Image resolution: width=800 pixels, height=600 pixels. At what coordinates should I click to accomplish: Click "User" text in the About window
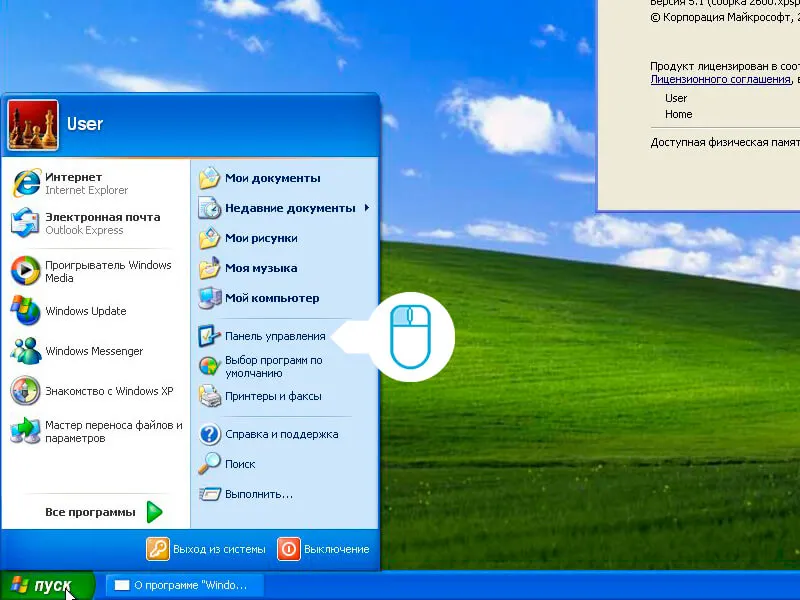[x=676, y=98]
